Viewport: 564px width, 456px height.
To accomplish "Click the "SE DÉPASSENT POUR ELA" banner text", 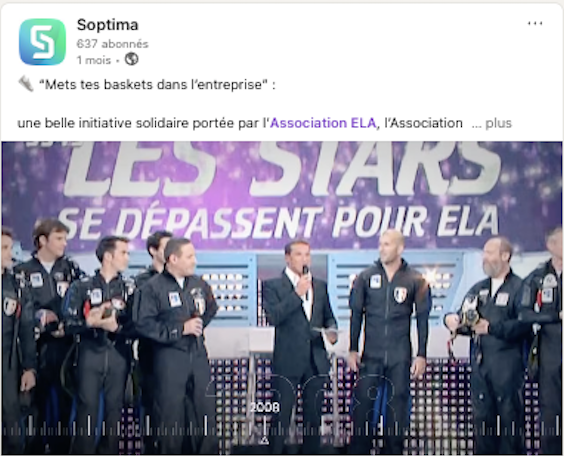I will [x=278, y=224].
